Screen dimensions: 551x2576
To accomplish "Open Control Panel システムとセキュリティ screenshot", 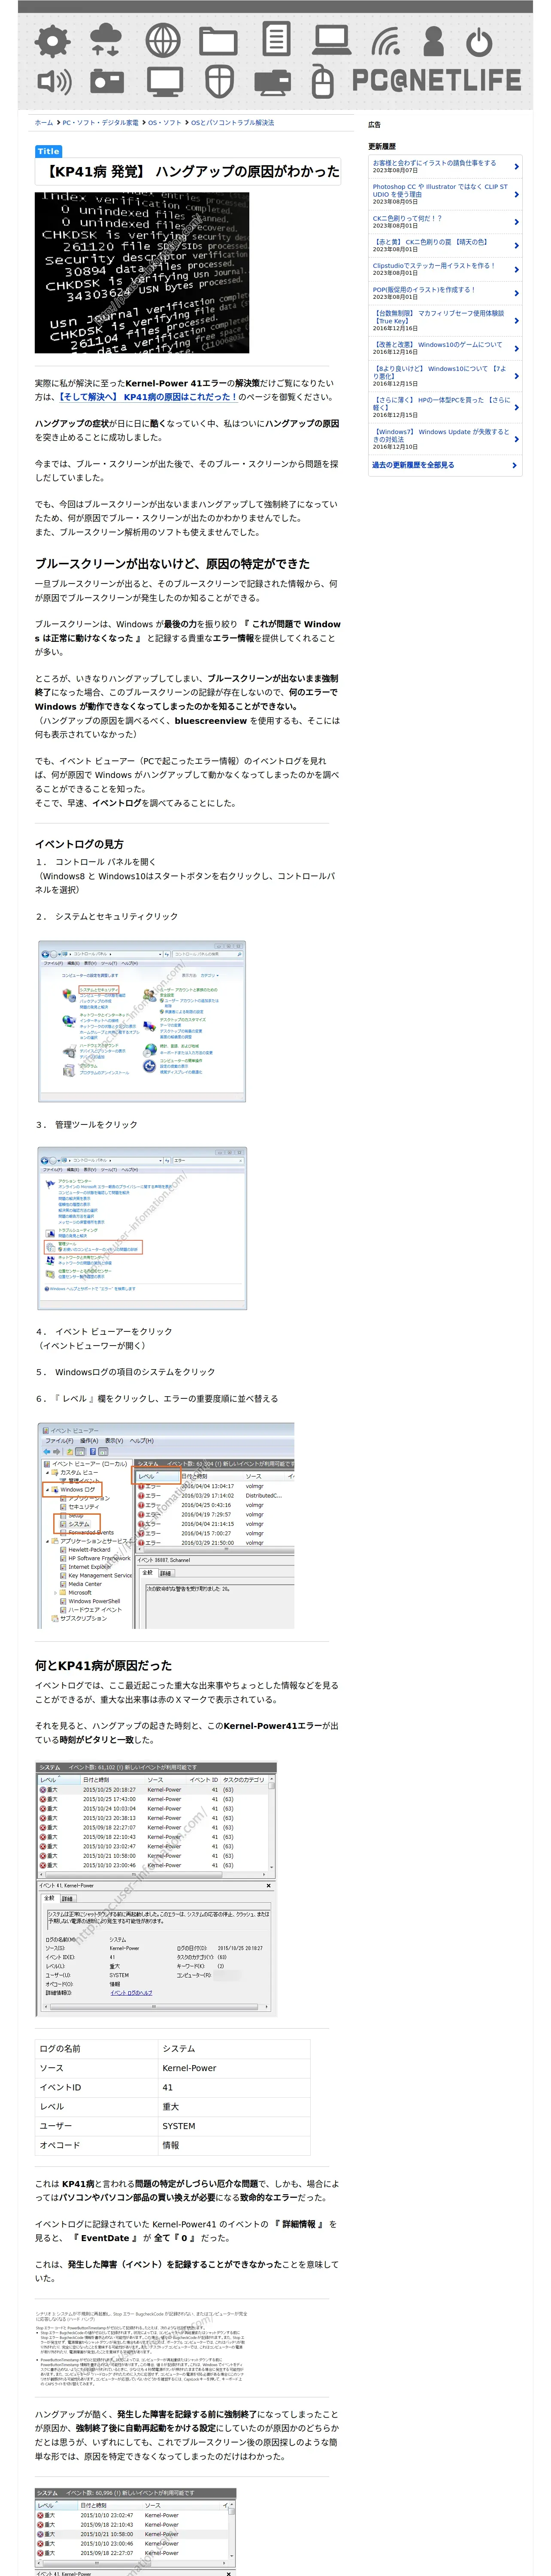I will (x=142, y=1021).
